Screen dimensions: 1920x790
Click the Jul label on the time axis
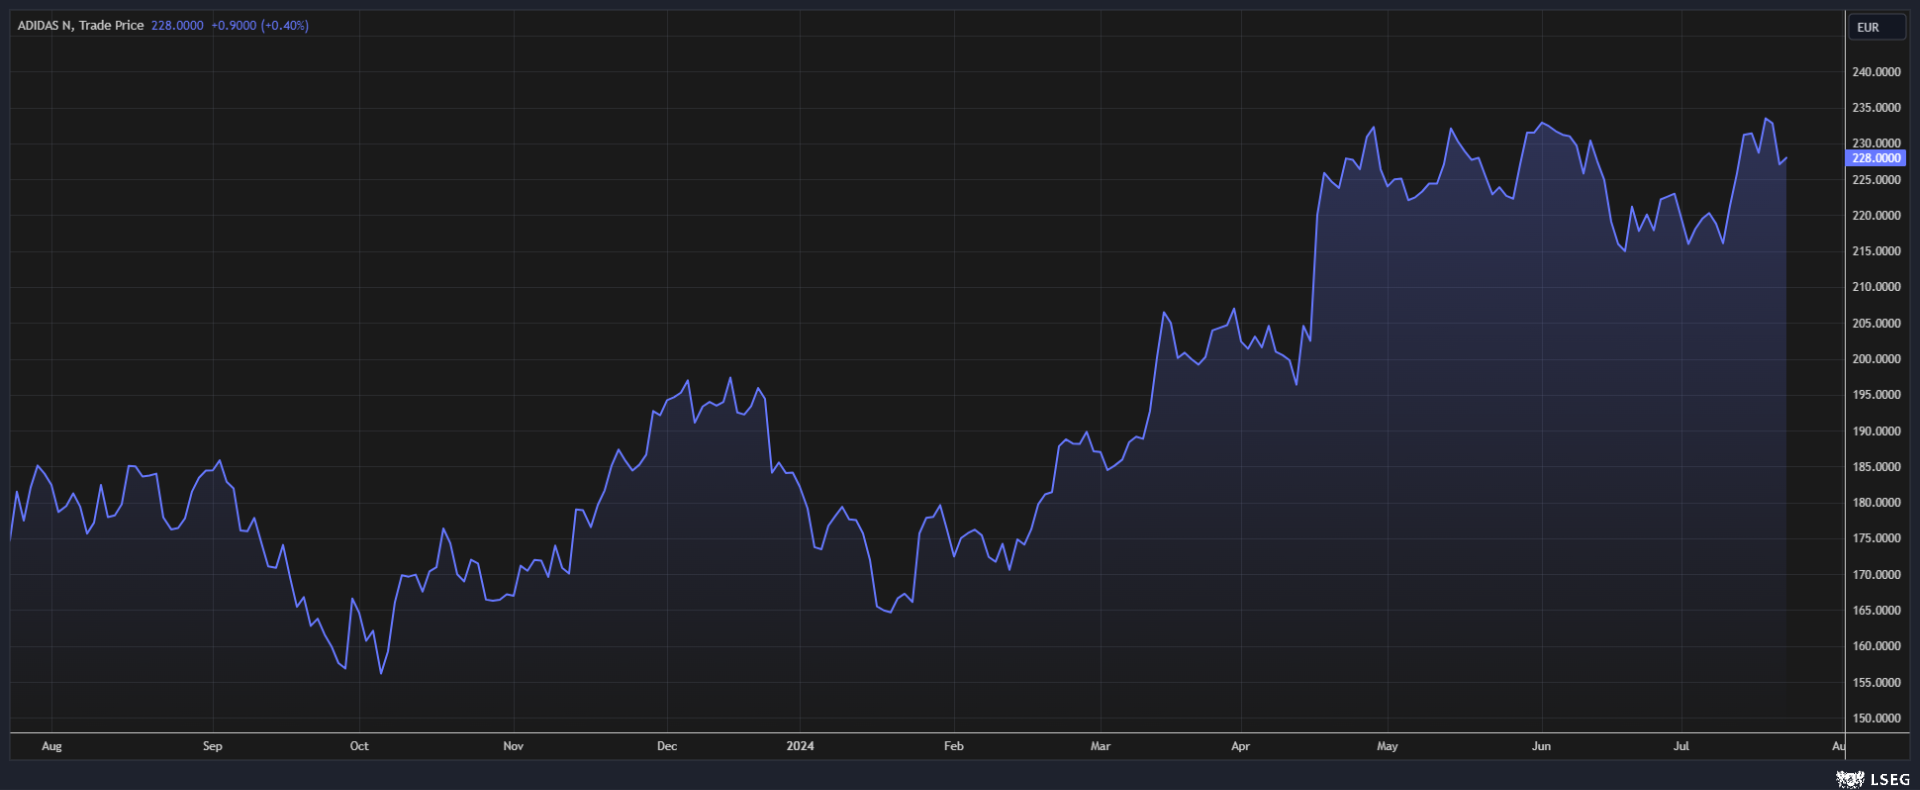(x=1681, y=746)
